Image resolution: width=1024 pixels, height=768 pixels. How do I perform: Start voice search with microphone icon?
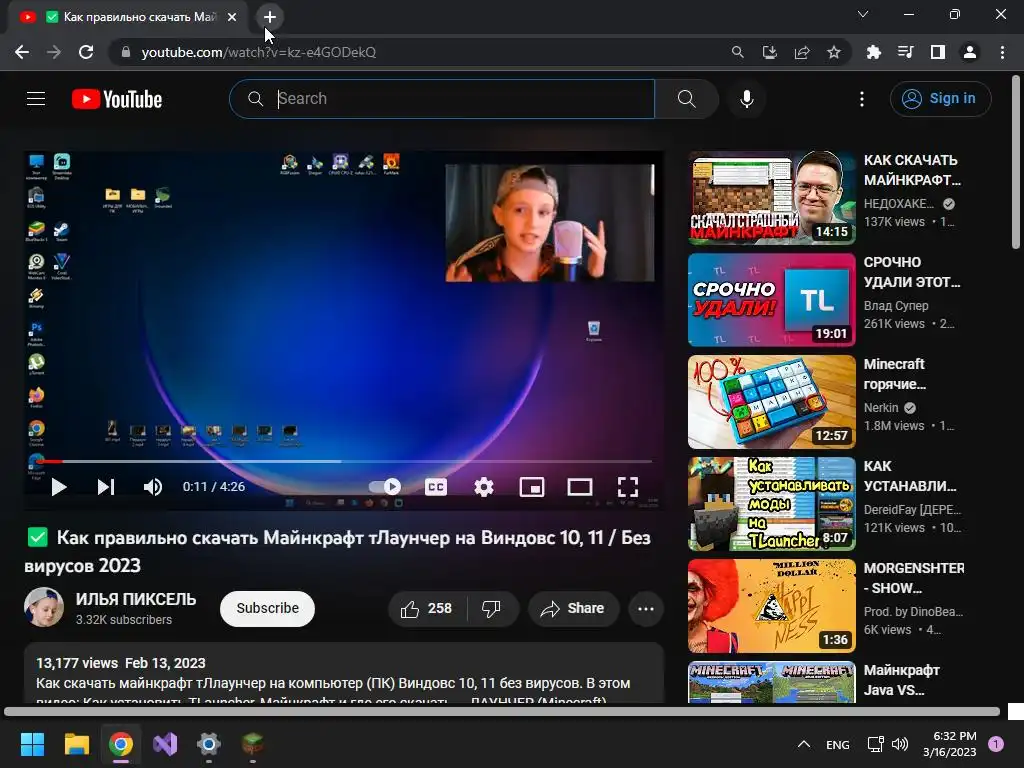746,99
